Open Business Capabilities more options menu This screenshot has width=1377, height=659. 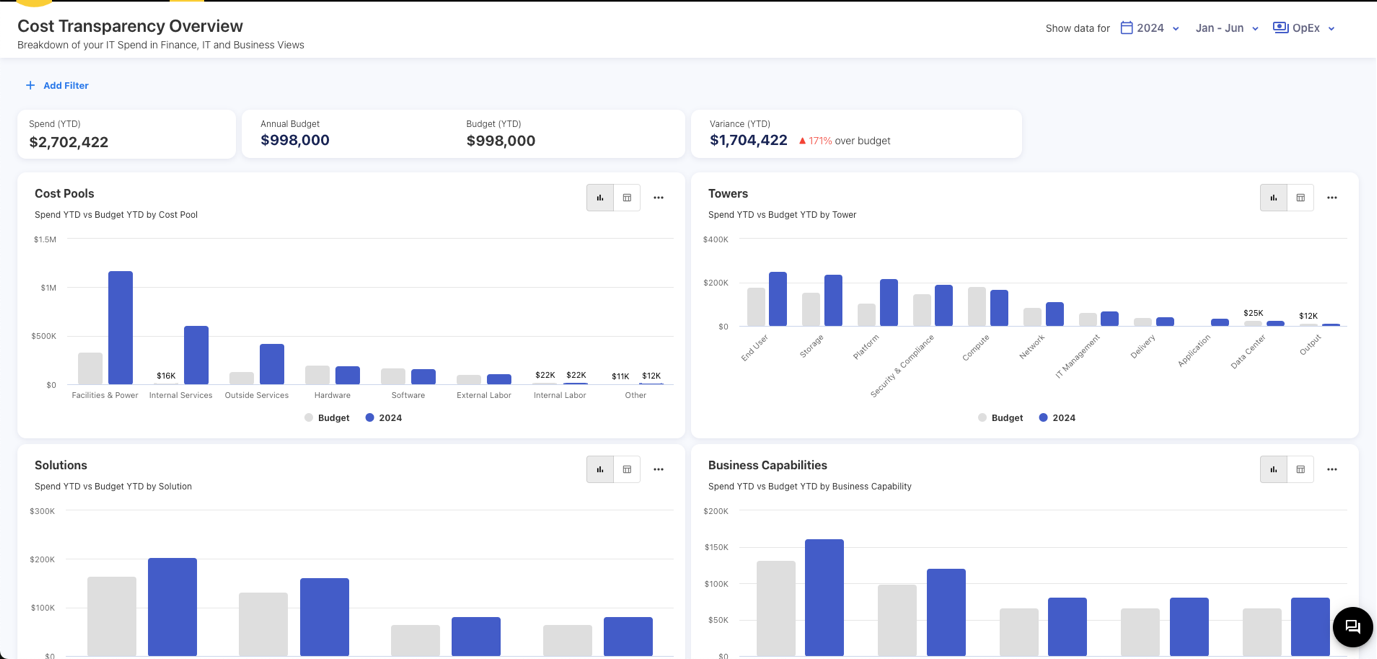[x=1332, y=469]
